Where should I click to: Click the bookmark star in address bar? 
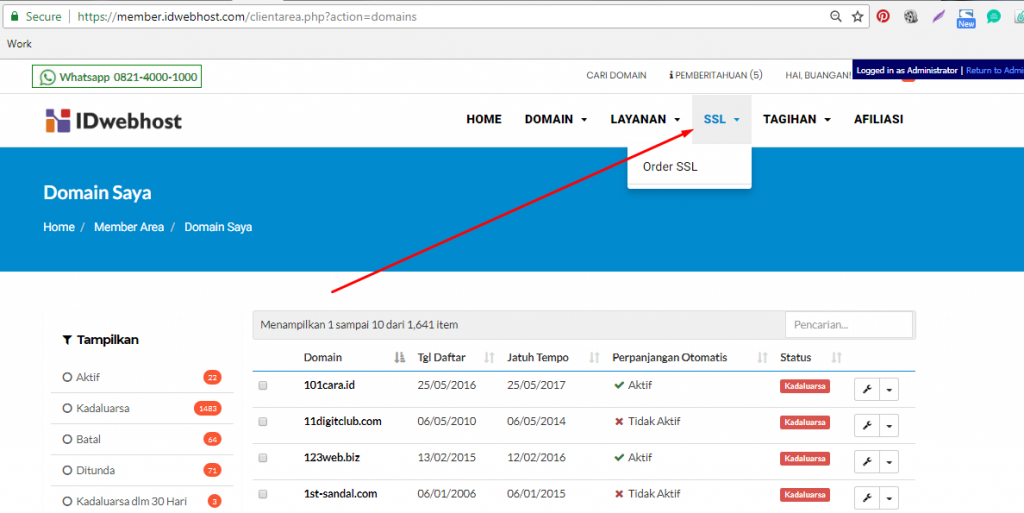857,17
